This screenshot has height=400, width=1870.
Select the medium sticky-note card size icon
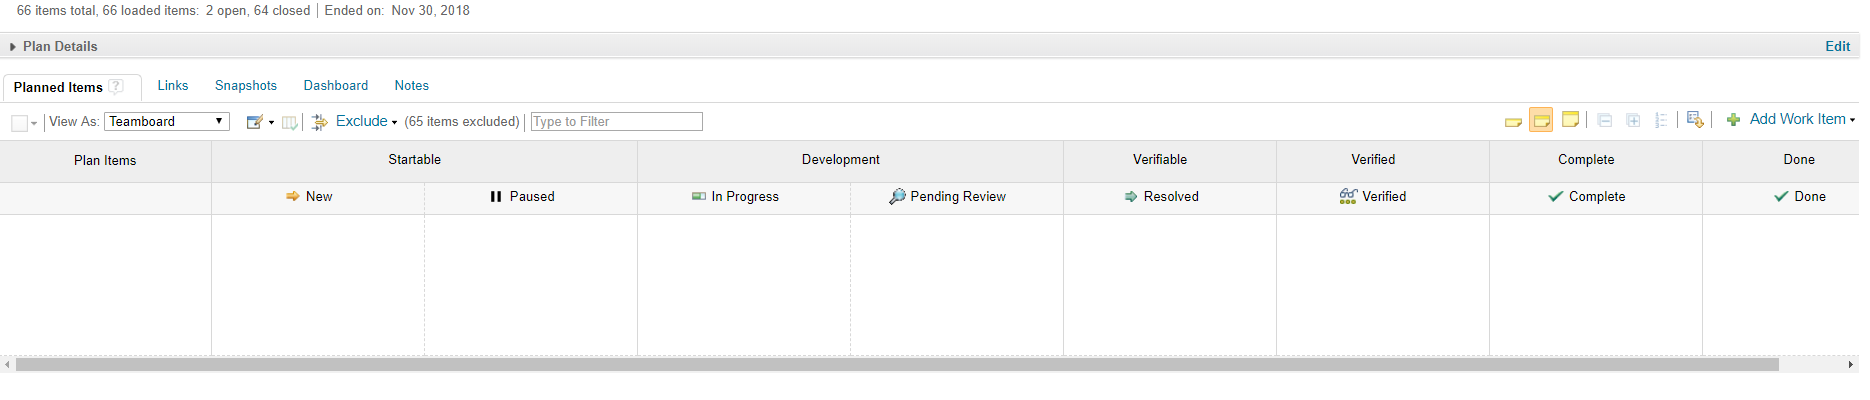(x=1541, y=121)
